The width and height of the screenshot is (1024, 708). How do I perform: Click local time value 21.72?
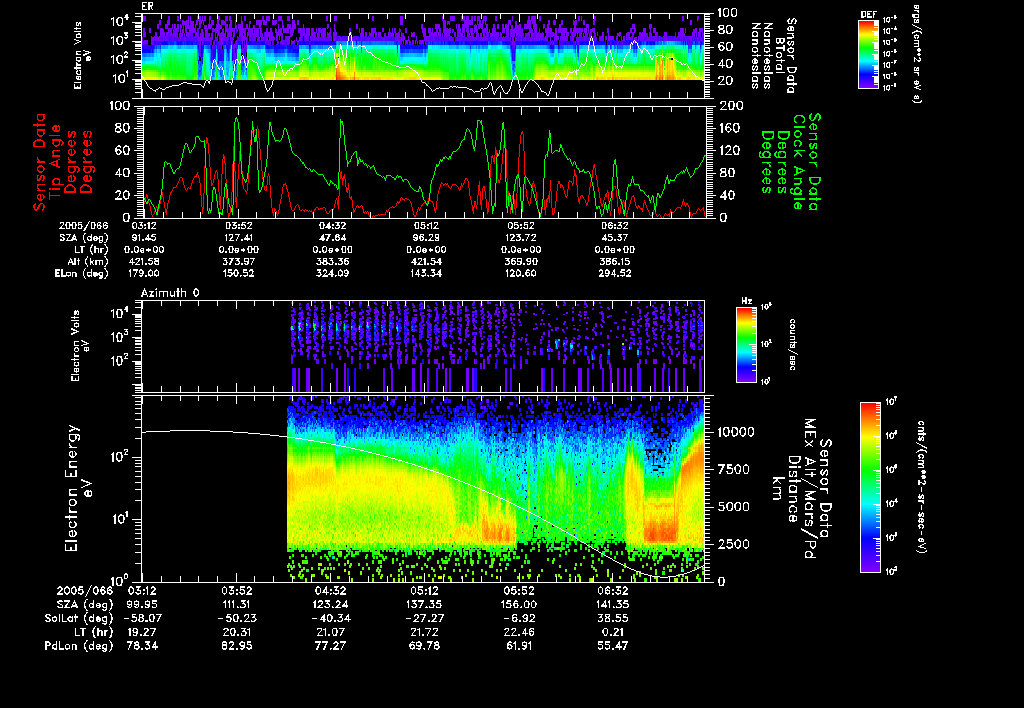point(424,632)
